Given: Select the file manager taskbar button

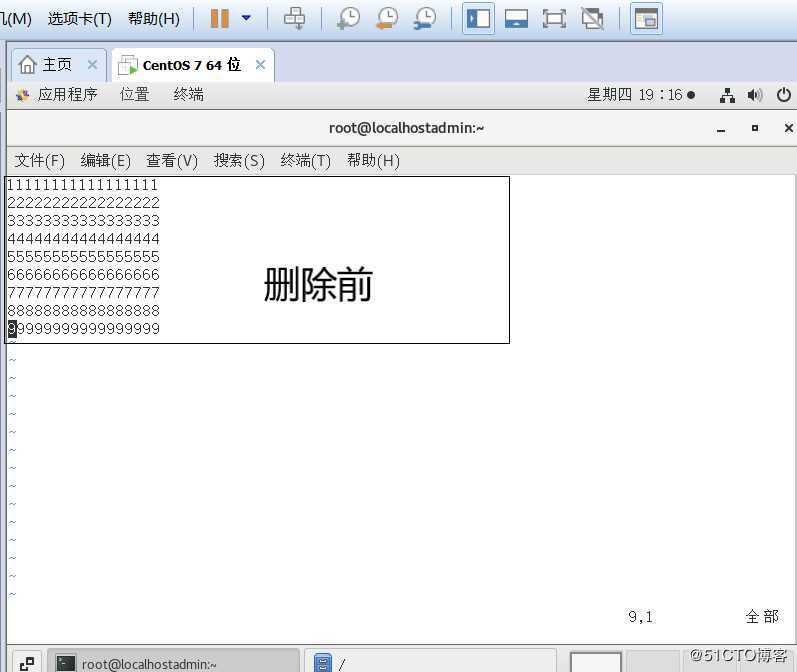Looking at the screenshot, I should 431,662.
